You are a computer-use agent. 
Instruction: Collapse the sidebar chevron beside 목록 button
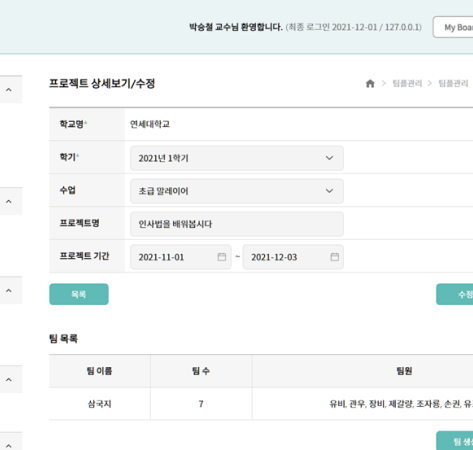click(9, 290)
